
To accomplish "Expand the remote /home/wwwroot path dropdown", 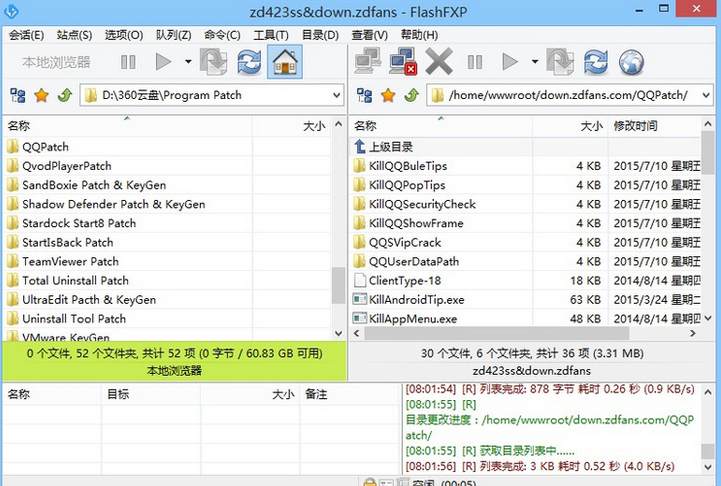I will 704,96.
